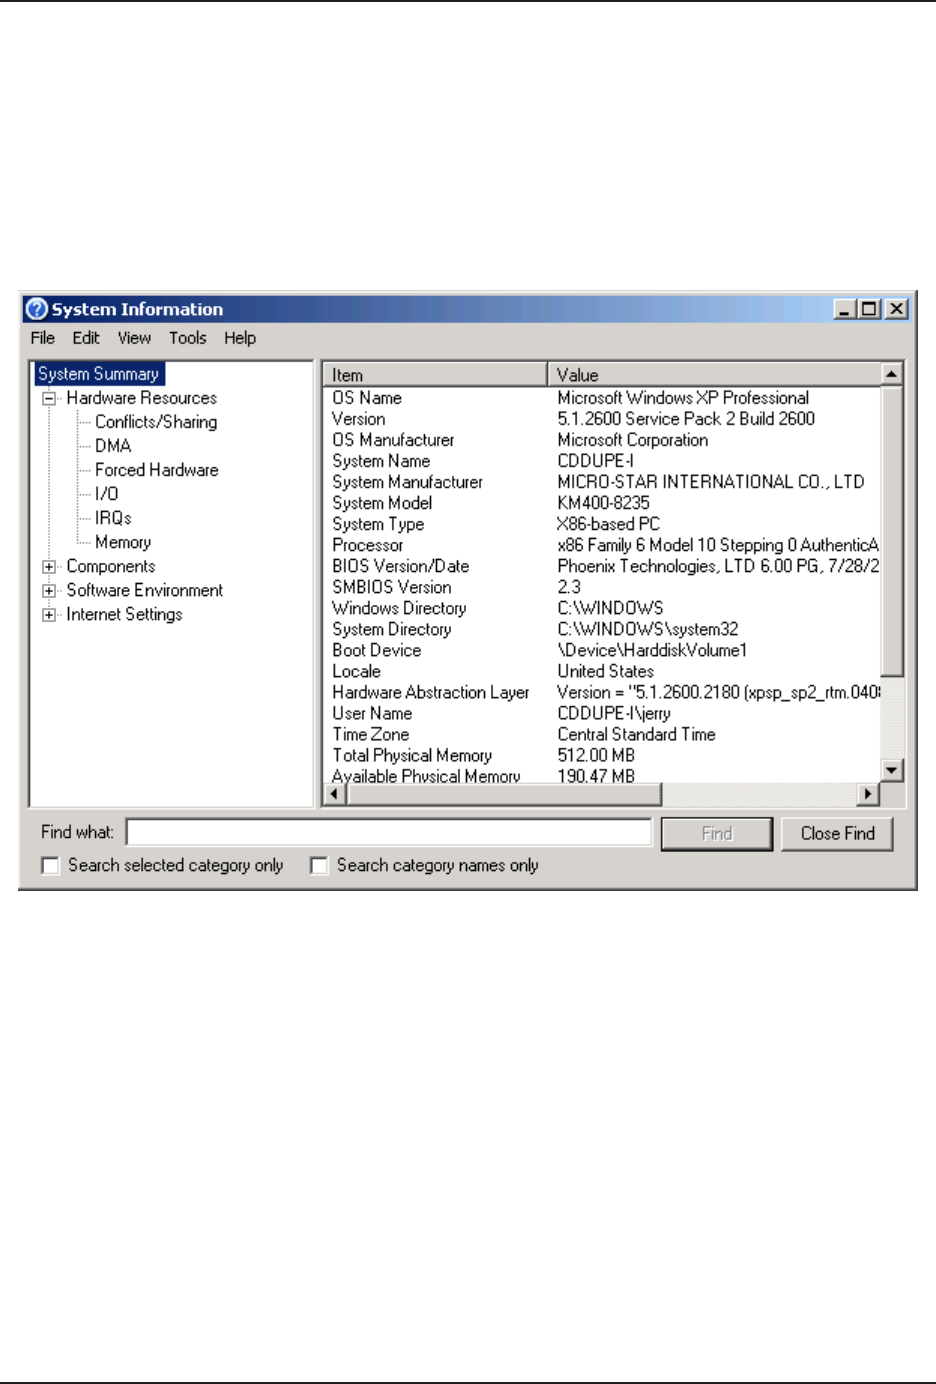
Task: Click the horizontal scrollbar thumb
Action: point(504,794)
